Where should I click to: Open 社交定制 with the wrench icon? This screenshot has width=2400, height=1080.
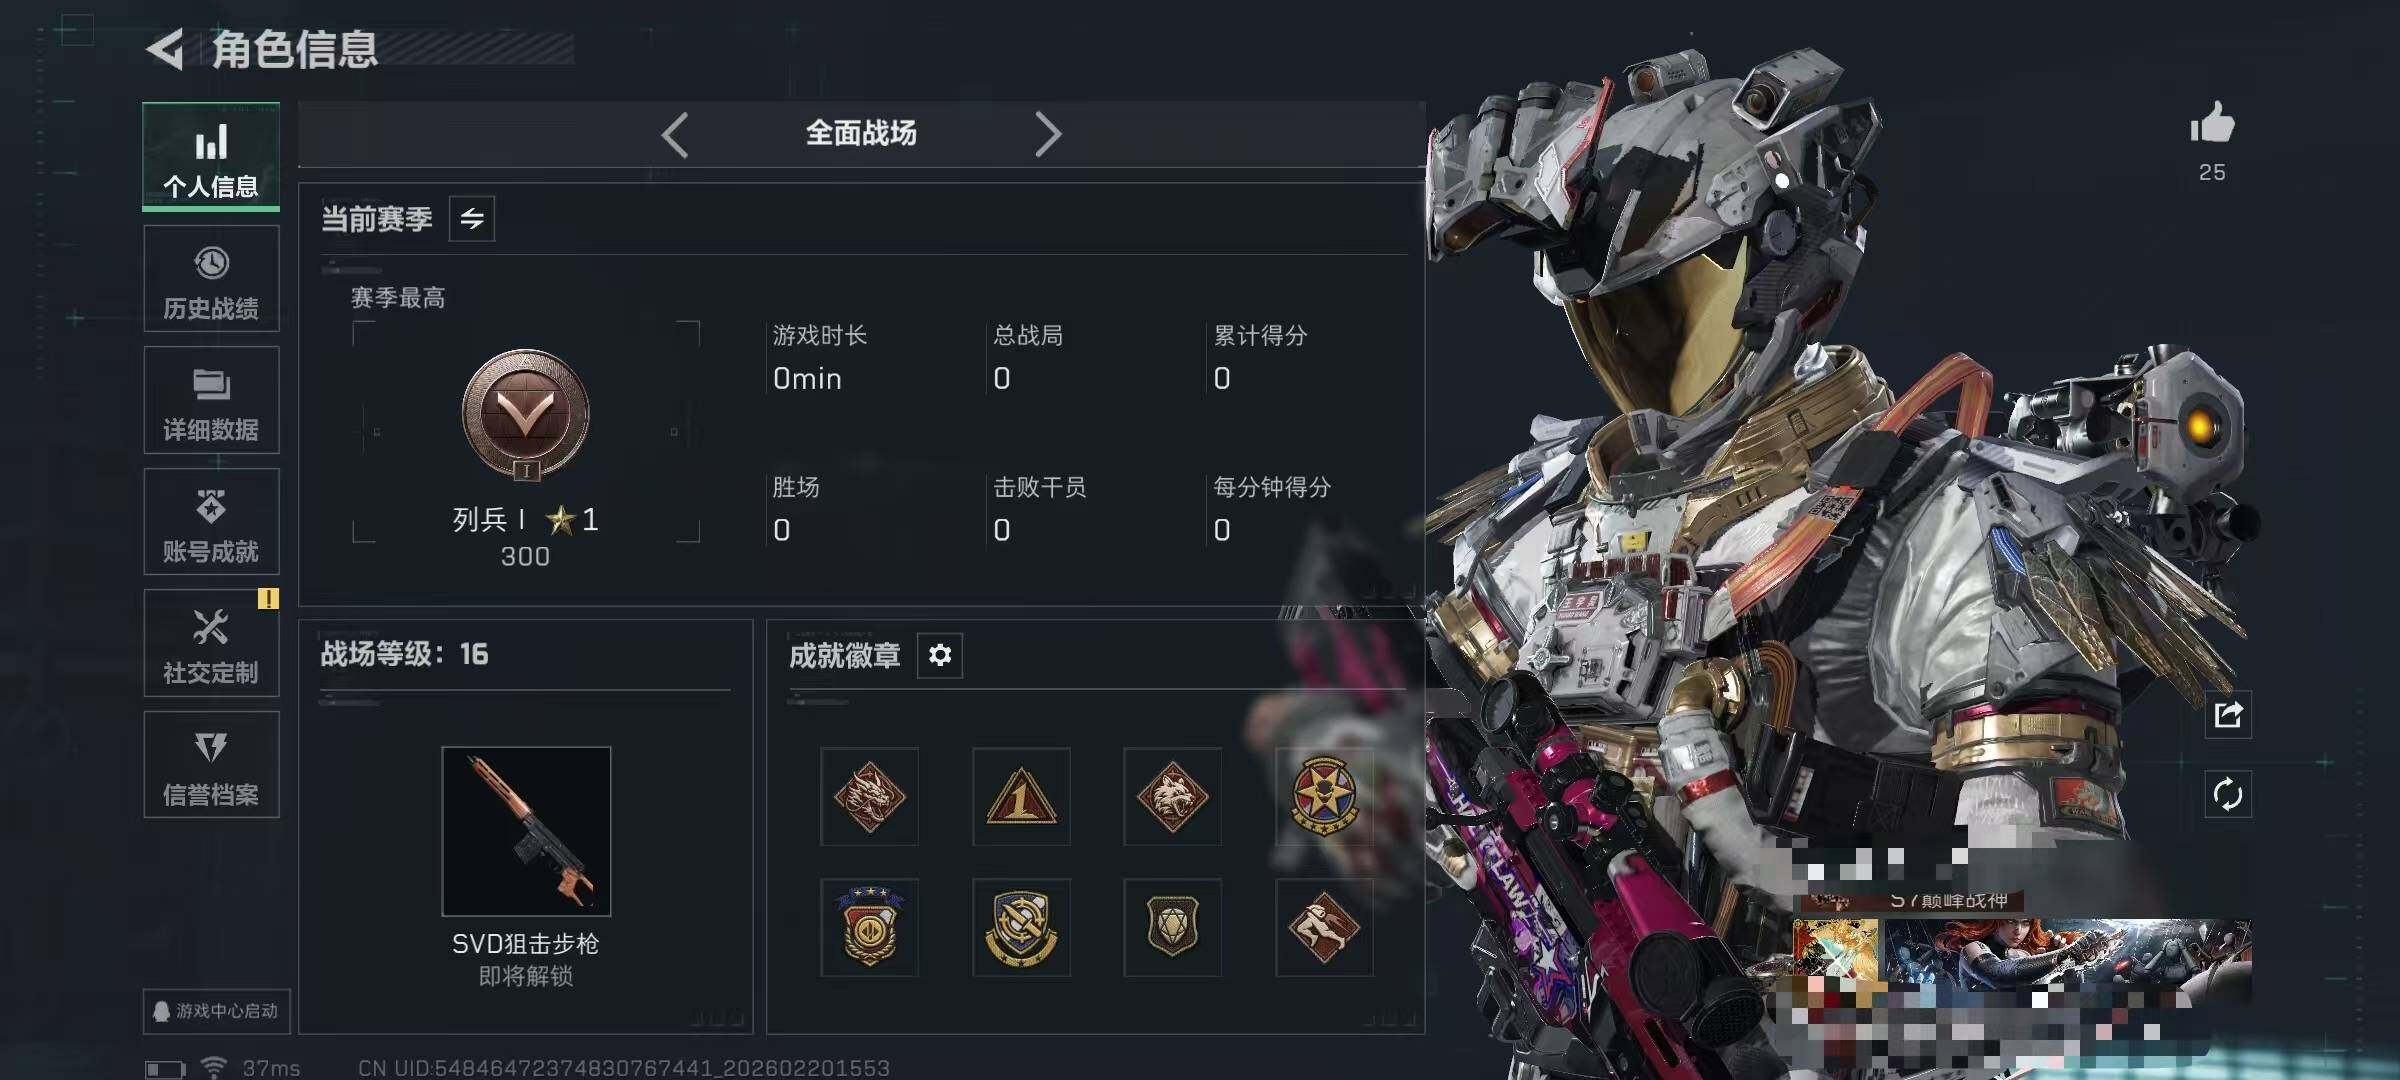tap(211, 643)
